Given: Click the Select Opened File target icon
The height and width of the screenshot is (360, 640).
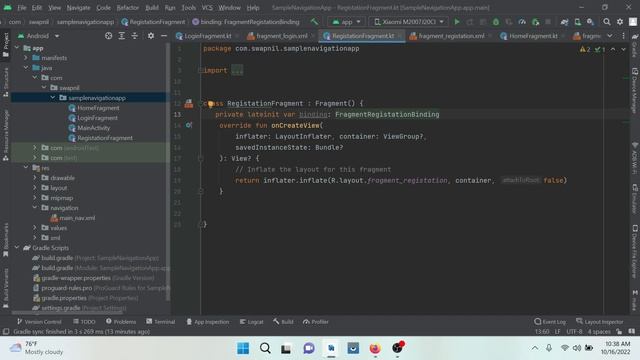Looking at the screenshot, I should [109, 36].
